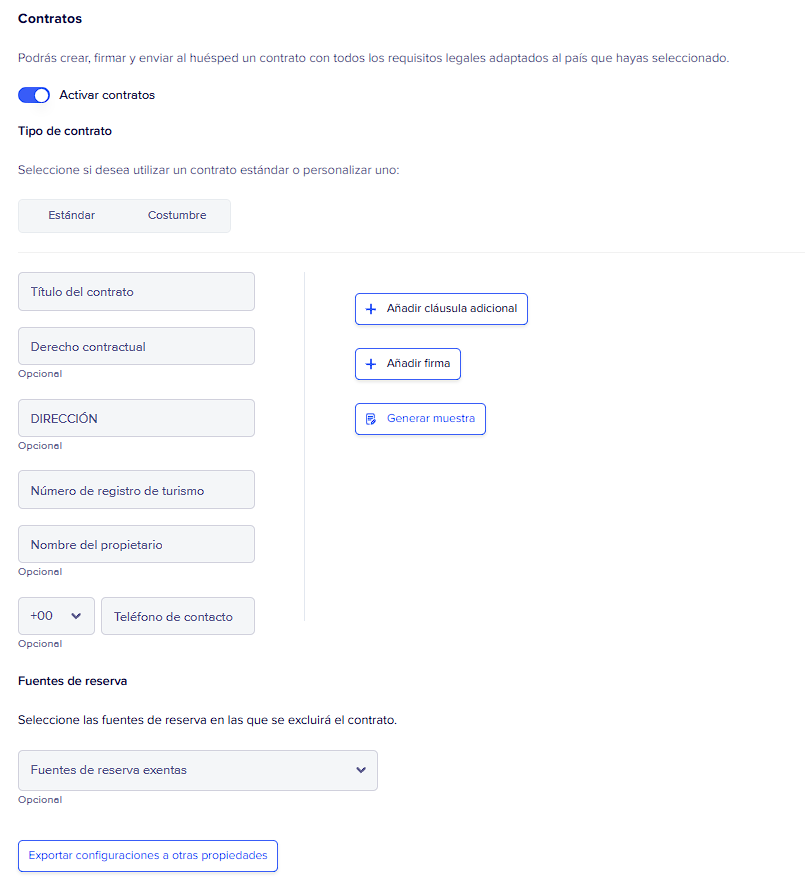Switch to the Costumbre contract type tab
Image resolution: width=805 pixels, height=895 pixels.
177,215
